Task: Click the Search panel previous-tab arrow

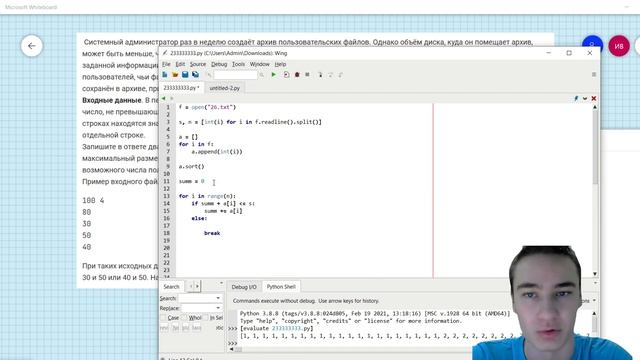Action: point(191,287)
